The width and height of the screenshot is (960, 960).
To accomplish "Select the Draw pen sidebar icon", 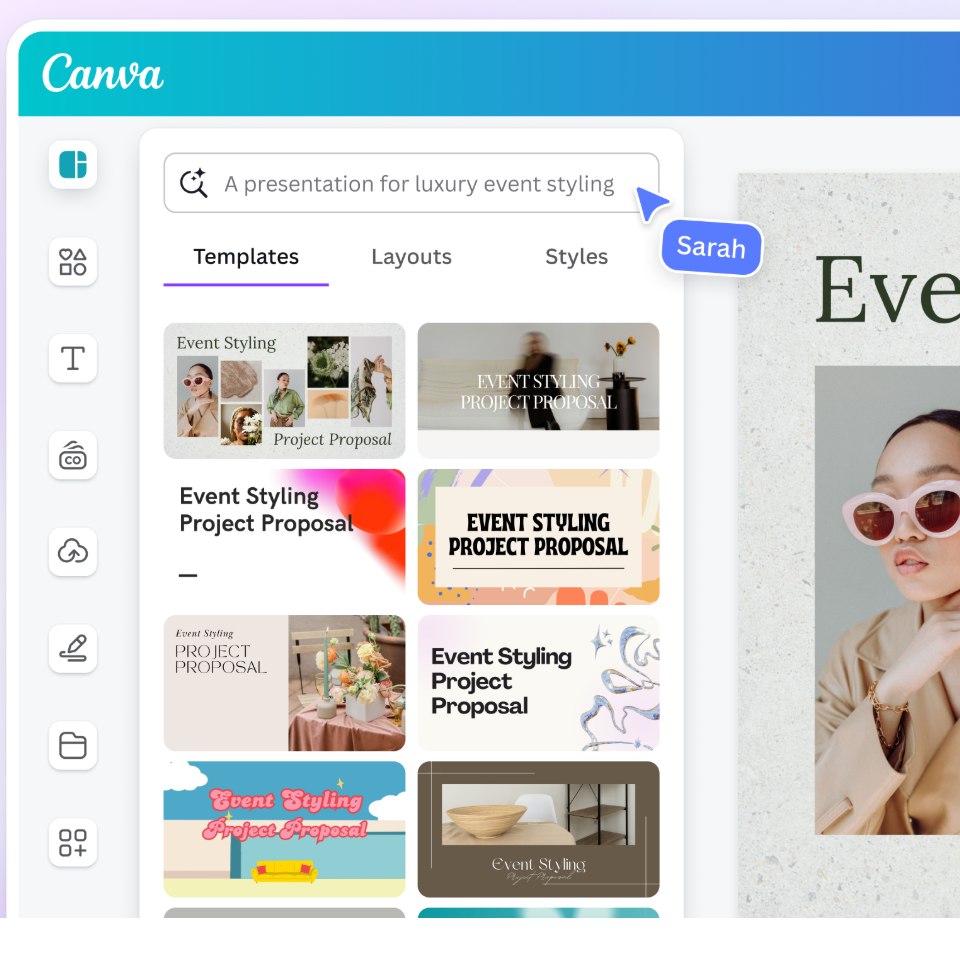I will (x=73, y=648).
